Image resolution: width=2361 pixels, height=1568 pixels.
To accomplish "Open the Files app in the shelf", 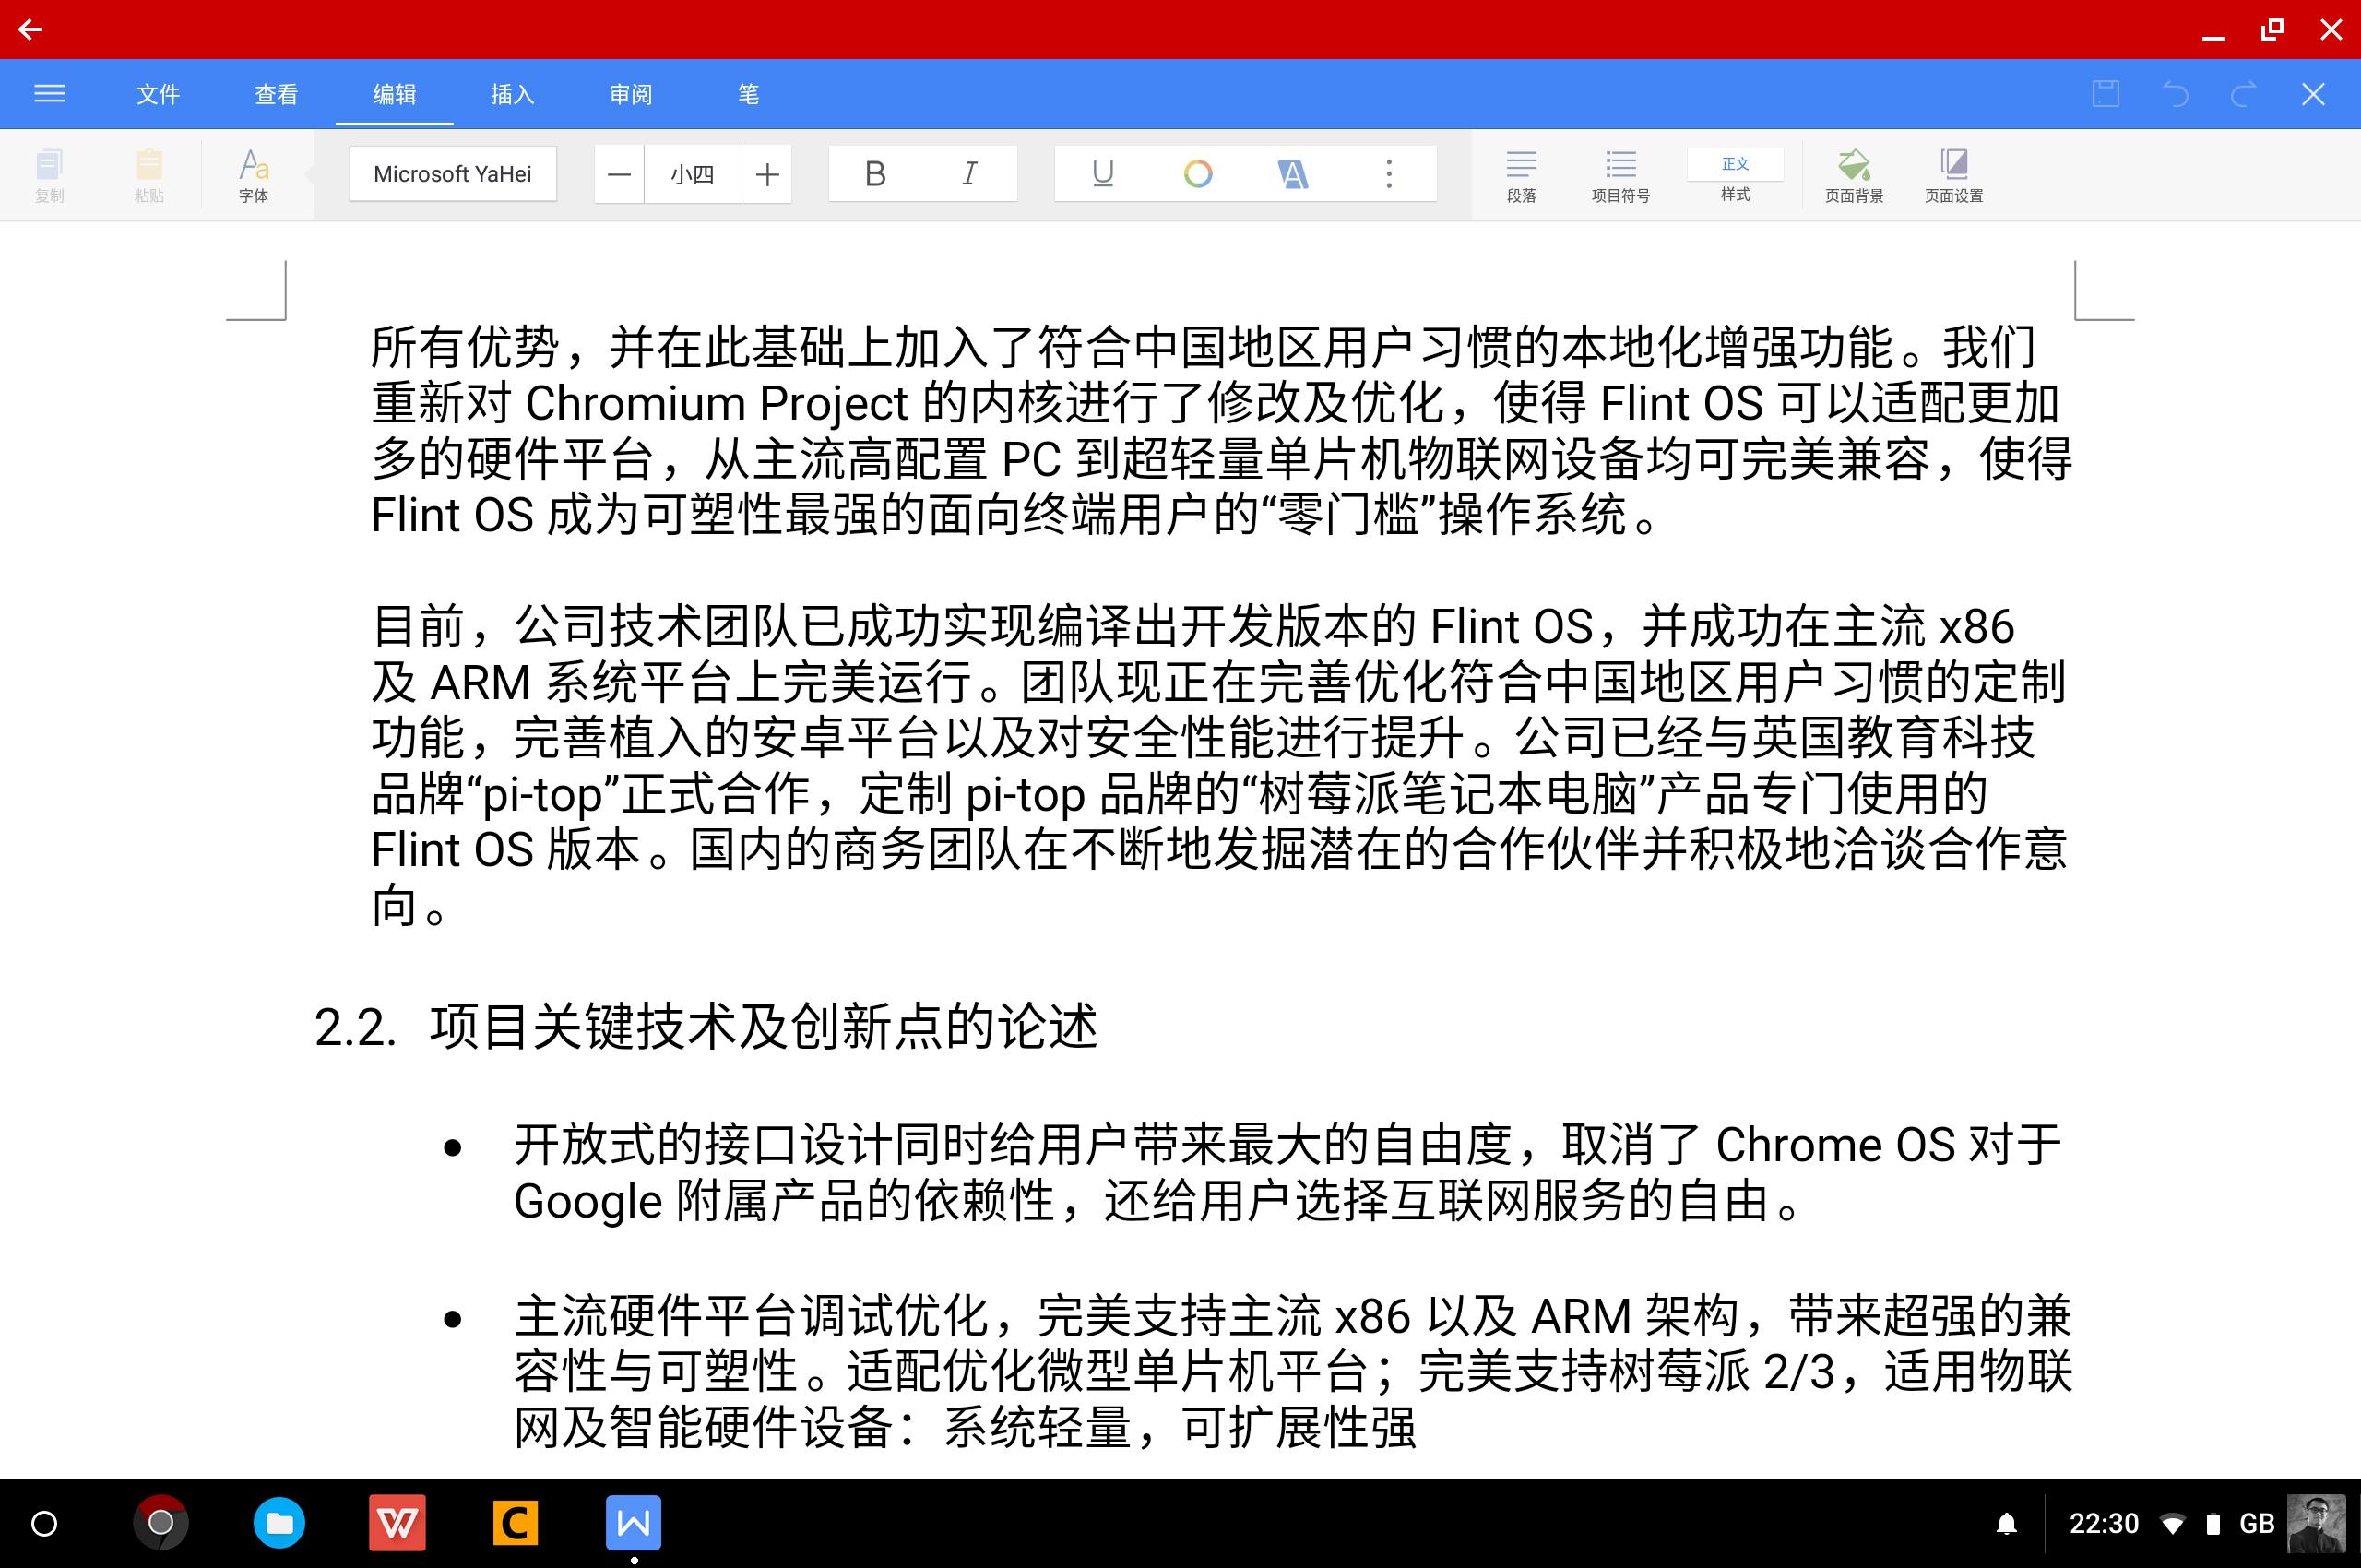I will 279,1523.
